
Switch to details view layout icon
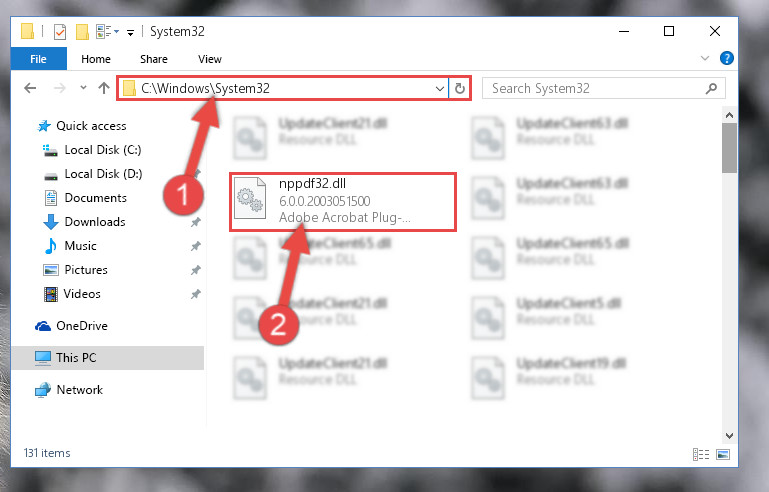701,454
